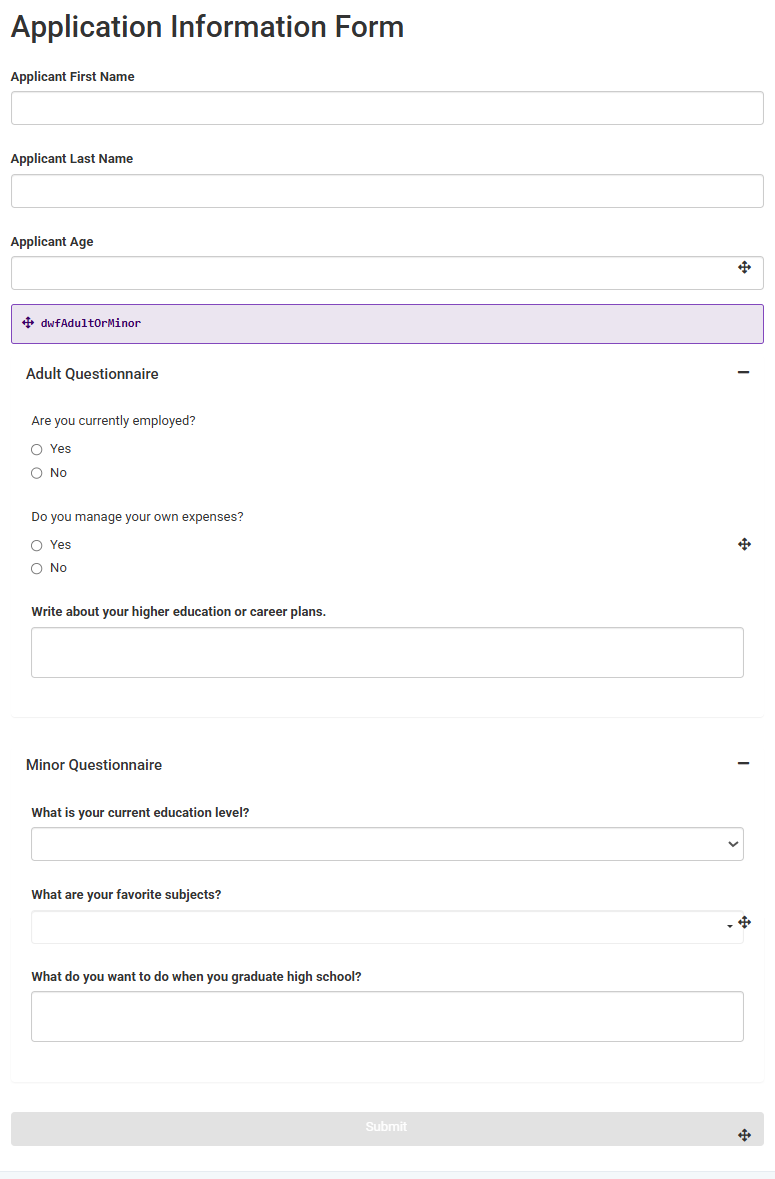Click the move handle beside the expenses question
The width and height of the screenshot is (775, 1179).
744,544
